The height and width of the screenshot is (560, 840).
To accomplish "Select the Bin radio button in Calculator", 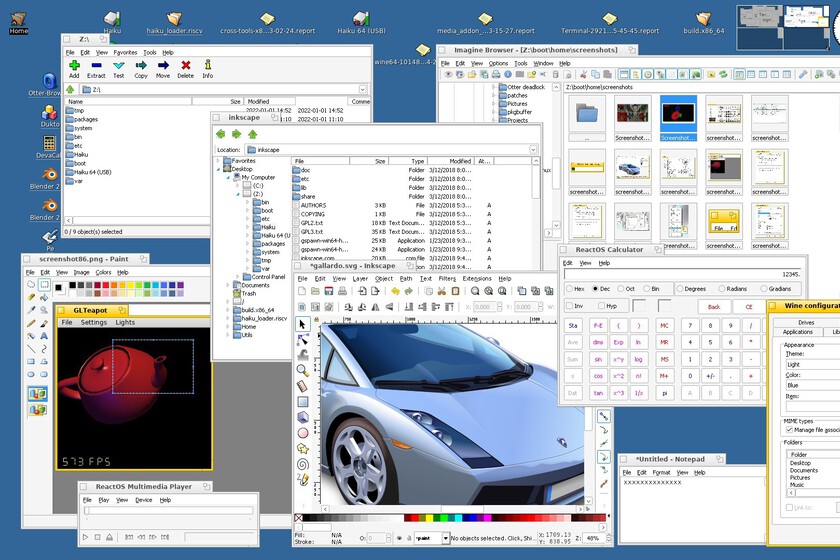I will pyautogui.click(x=646, y=288).
